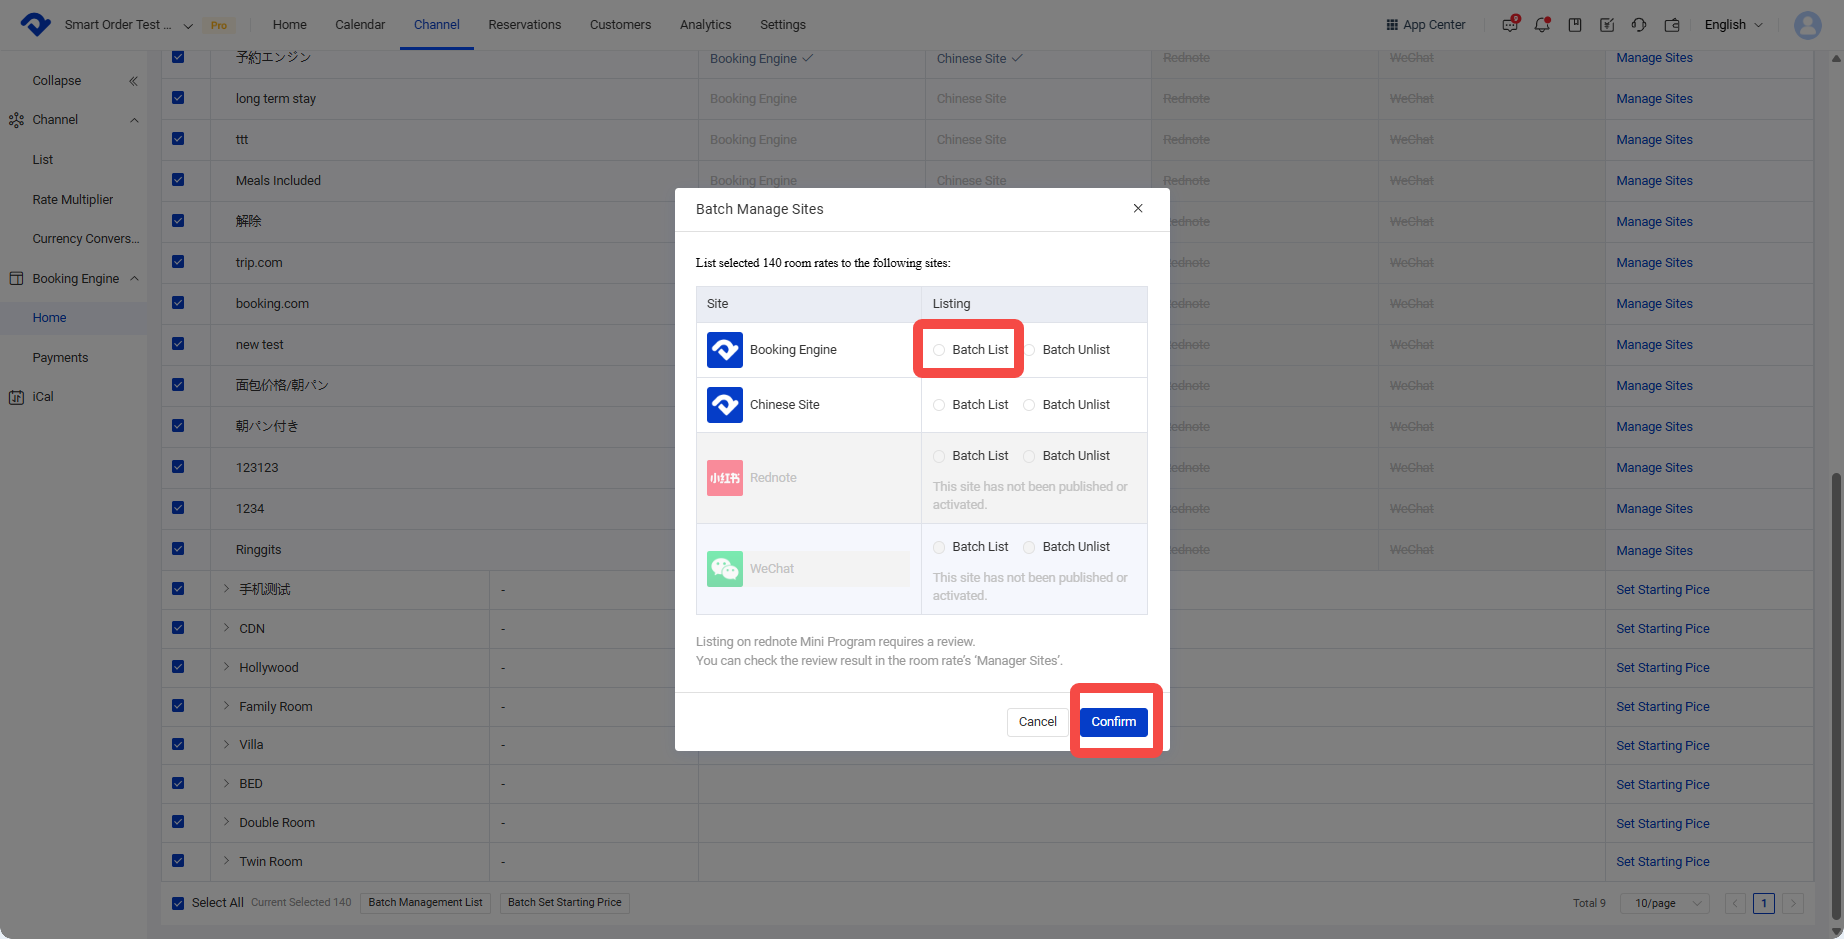Image resolution: width=1844 pixels, height=939 pixels.
Task: Click Manage Sites for booking.com row
Action: coord(1654,304)
